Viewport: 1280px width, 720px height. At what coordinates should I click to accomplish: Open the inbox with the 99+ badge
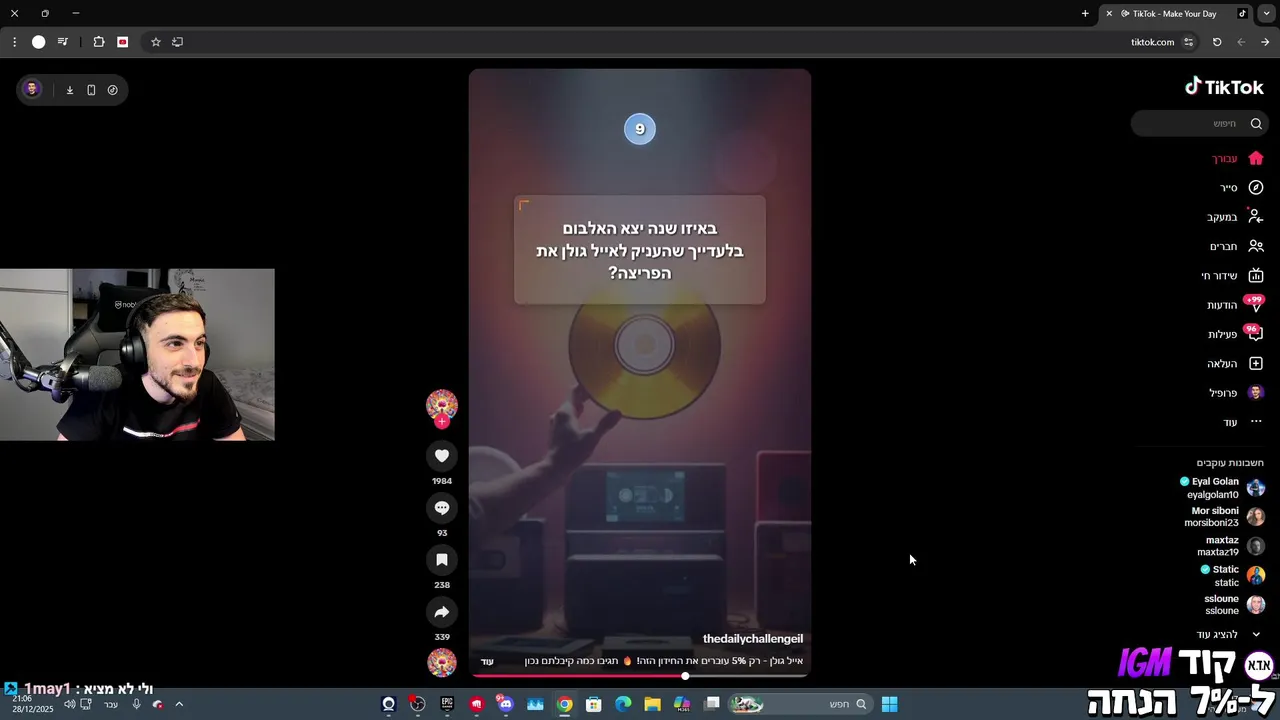(x=1236, y=304)
